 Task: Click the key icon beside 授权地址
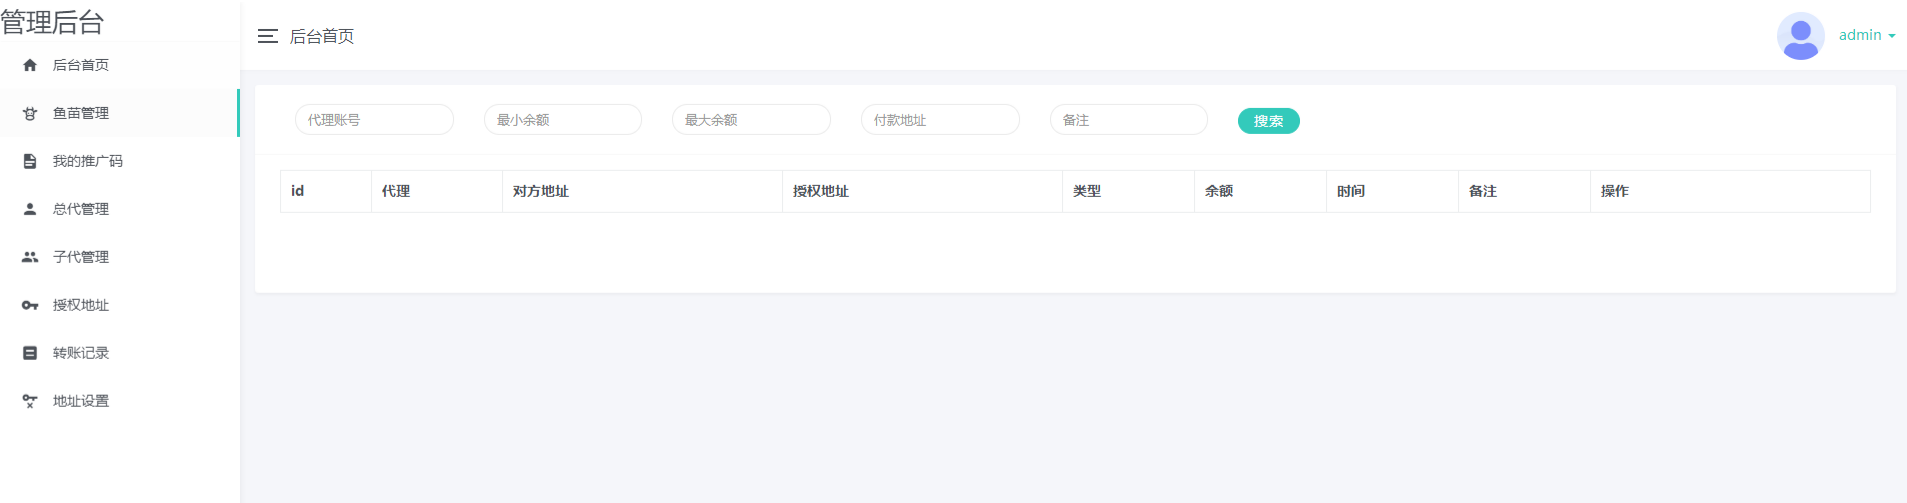pos(30,305)
